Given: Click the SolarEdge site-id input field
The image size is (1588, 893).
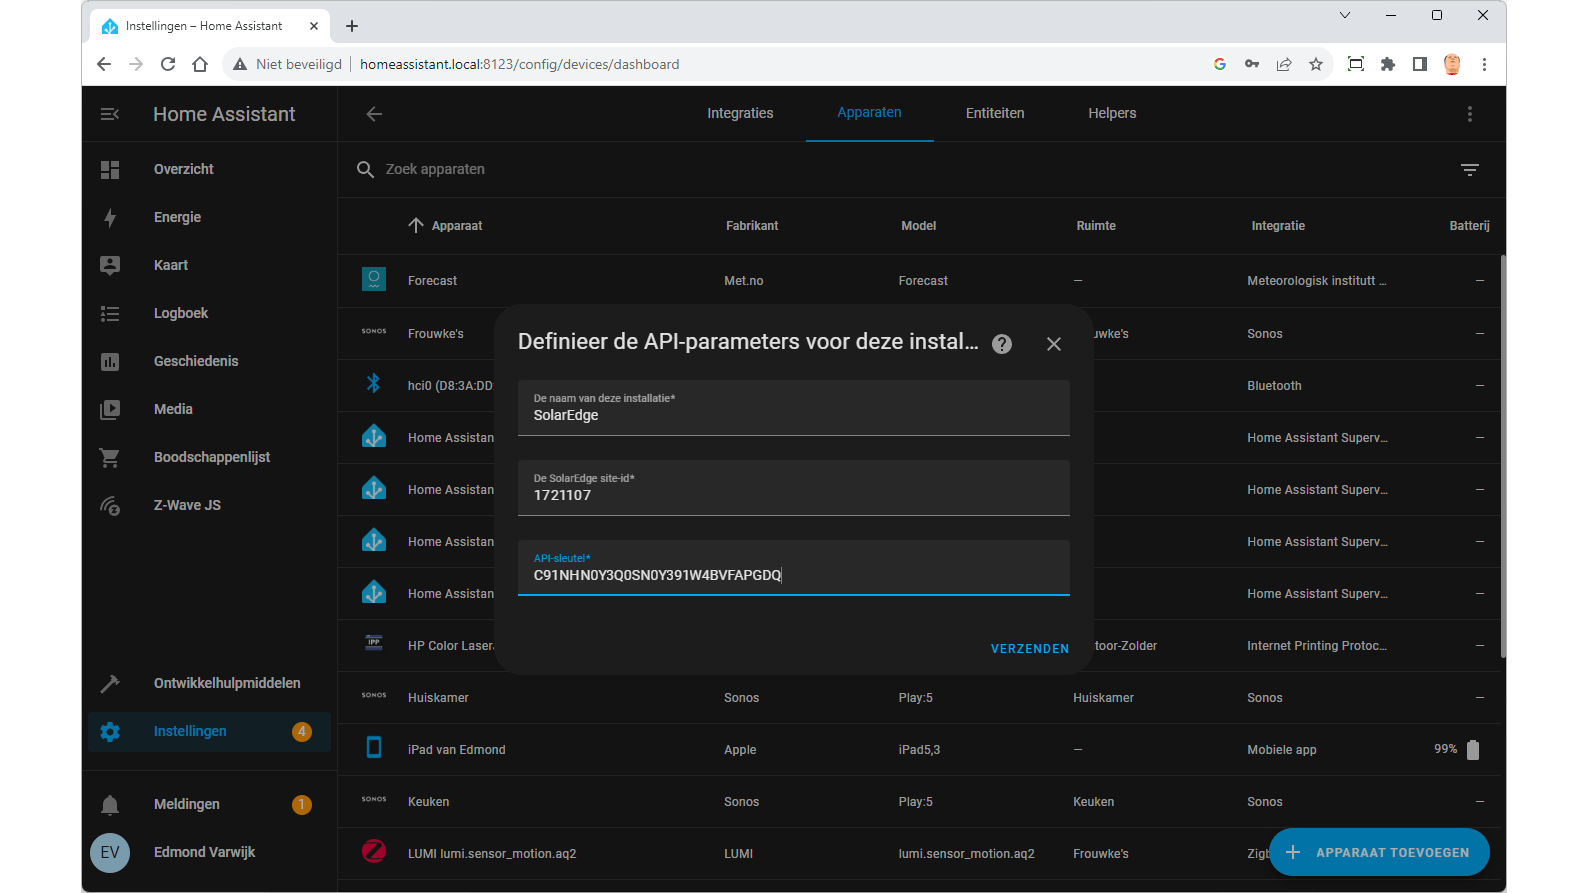Looking at the screenshot, I should [x=793, y=494].
